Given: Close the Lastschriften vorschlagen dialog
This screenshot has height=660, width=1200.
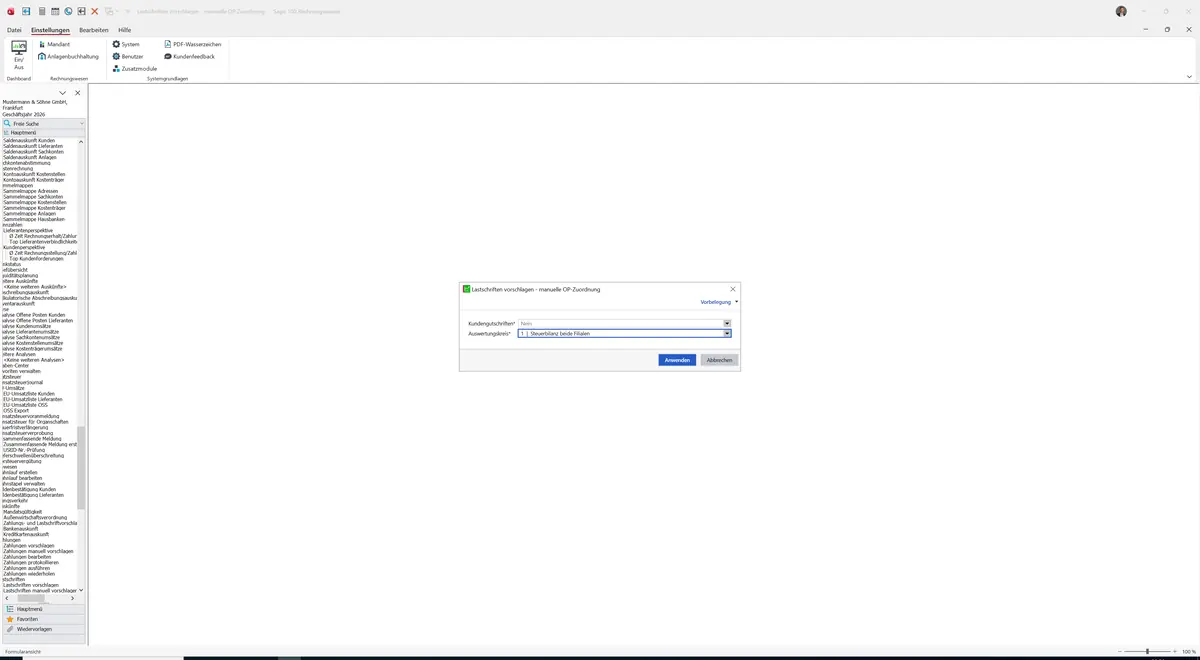Looking at the screenshot, I should [733, 289].
